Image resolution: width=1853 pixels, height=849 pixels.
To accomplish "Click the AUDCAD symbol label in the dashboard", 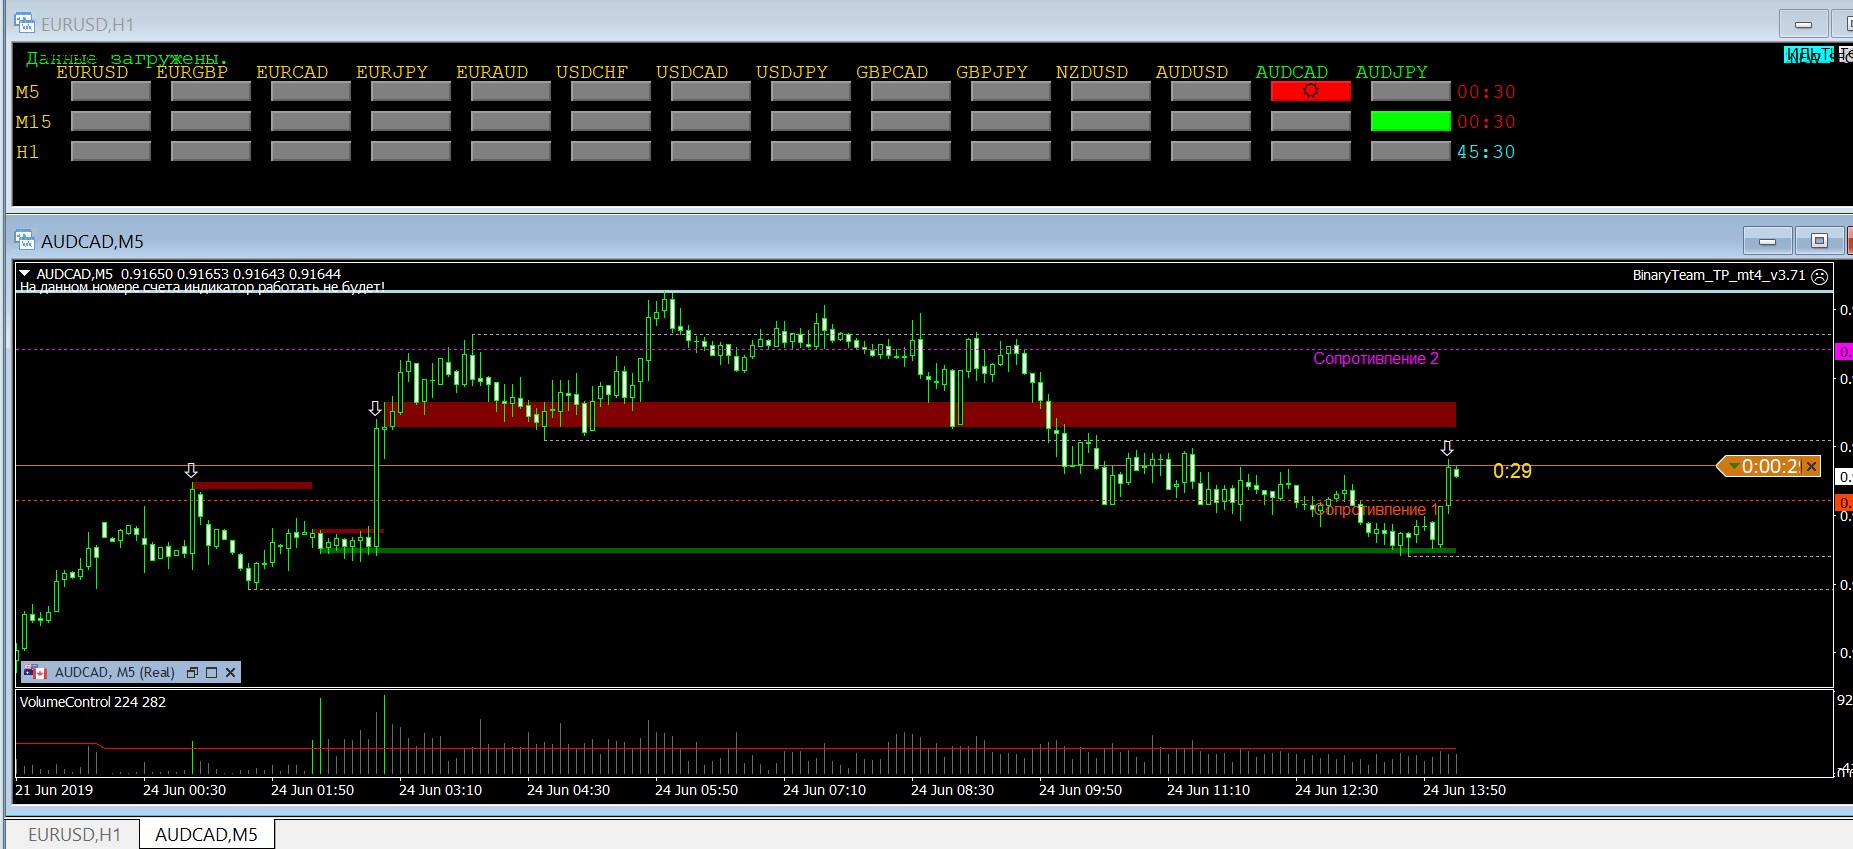I will coord(1291,72).
